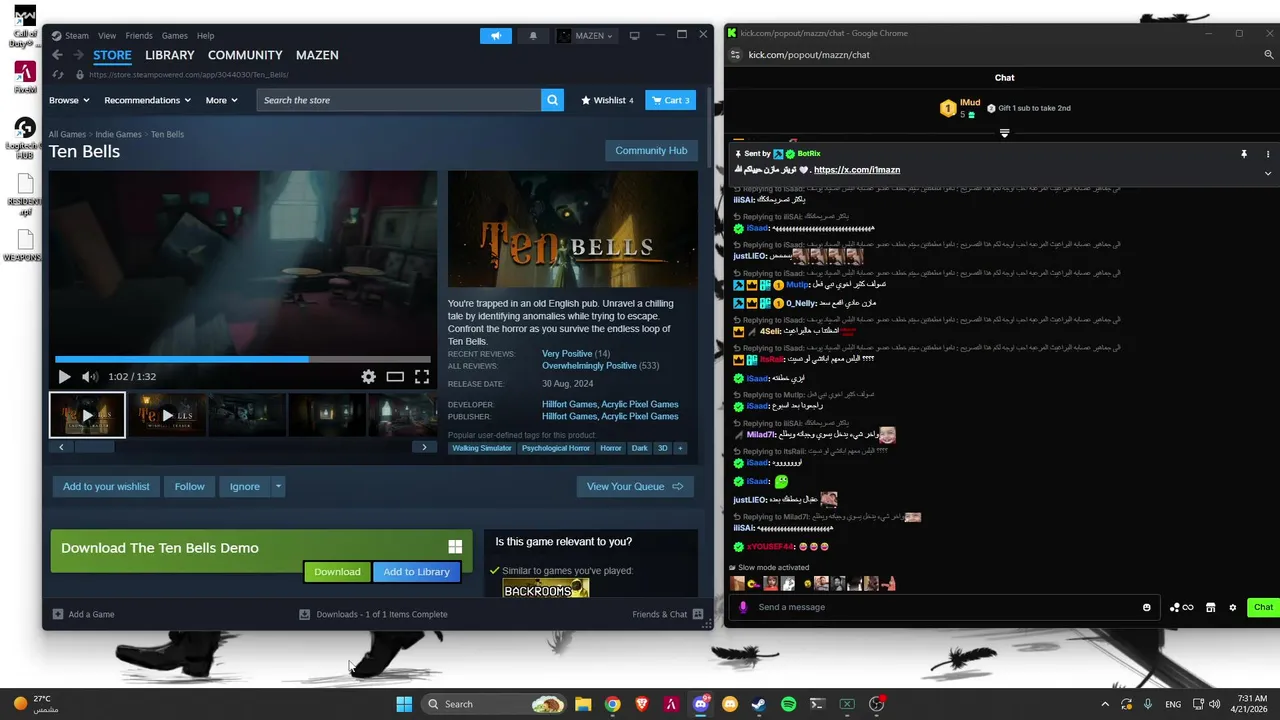Open Steam Big Picture mode icon

(634, 36)
